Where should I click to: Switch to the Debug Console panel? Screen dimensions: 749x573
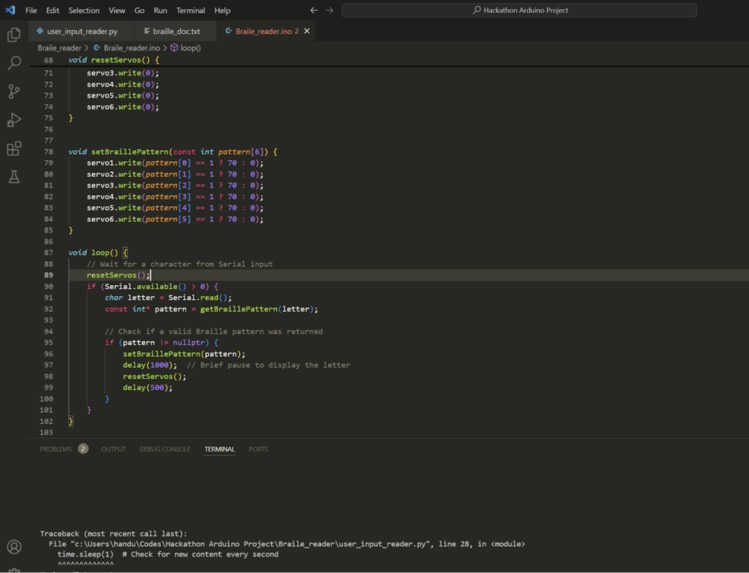pyautogui.click(x=165, y=449)
